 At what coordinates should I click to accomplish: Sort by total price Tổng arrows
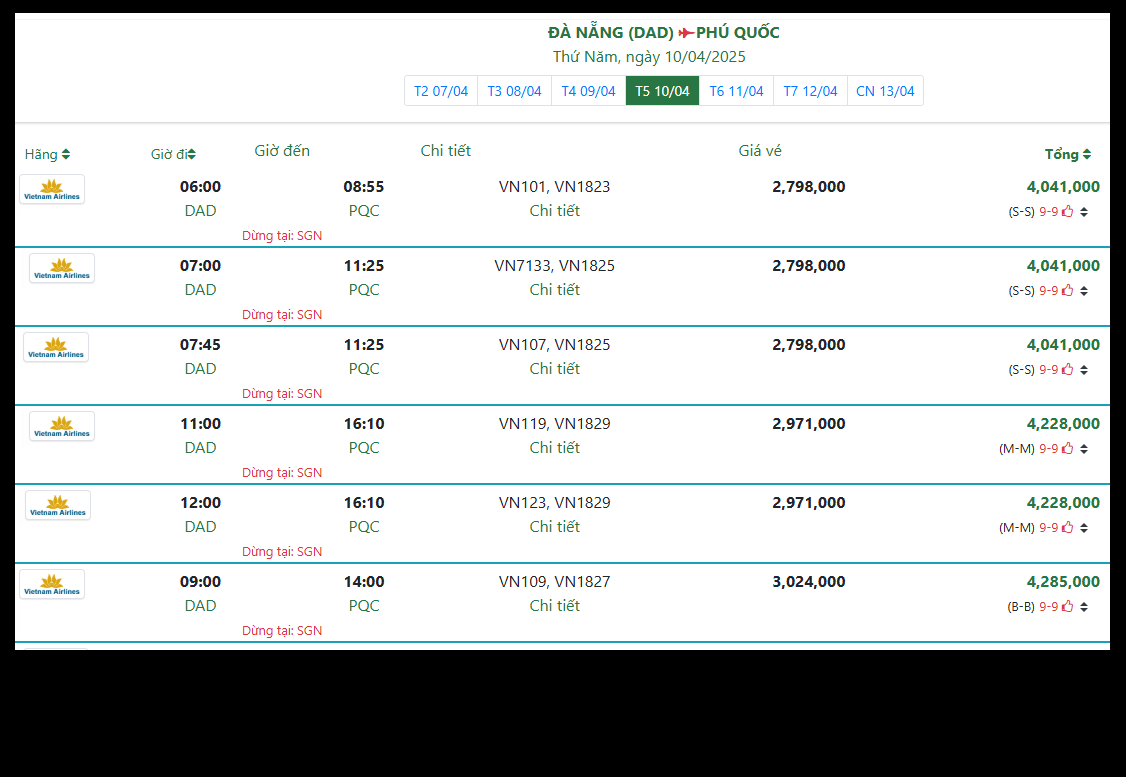(1087, 154)
